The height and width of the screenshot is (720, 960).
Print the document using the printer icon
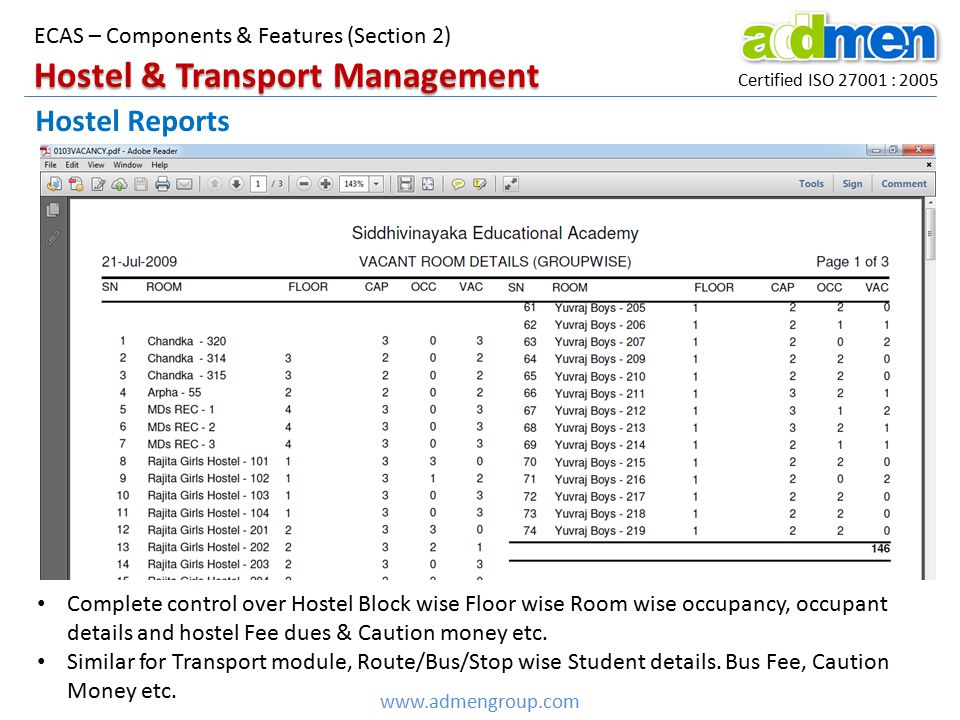pos(162,184)
